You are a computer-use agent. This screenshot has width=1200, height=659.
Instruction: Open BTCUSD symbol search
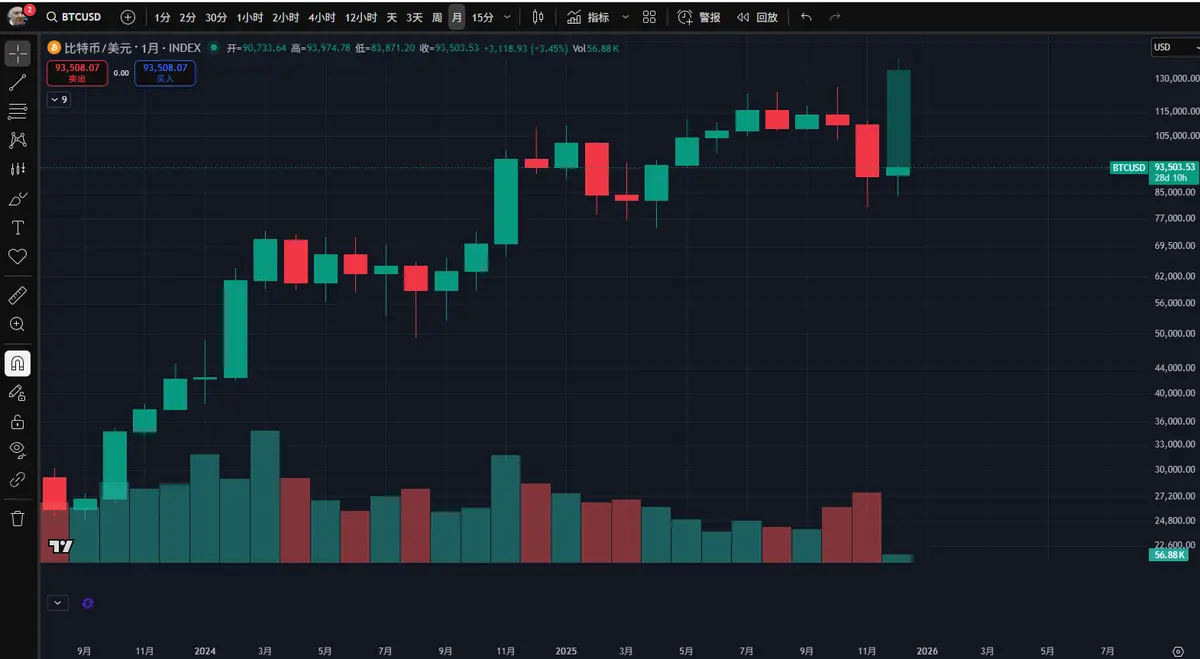[x=75, y=17]
